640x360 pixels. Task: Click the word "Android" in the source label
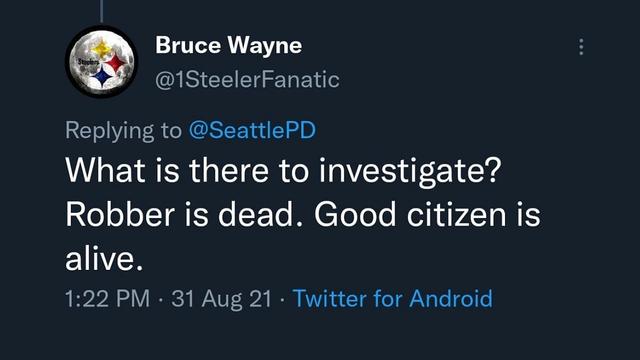[451, 298]
